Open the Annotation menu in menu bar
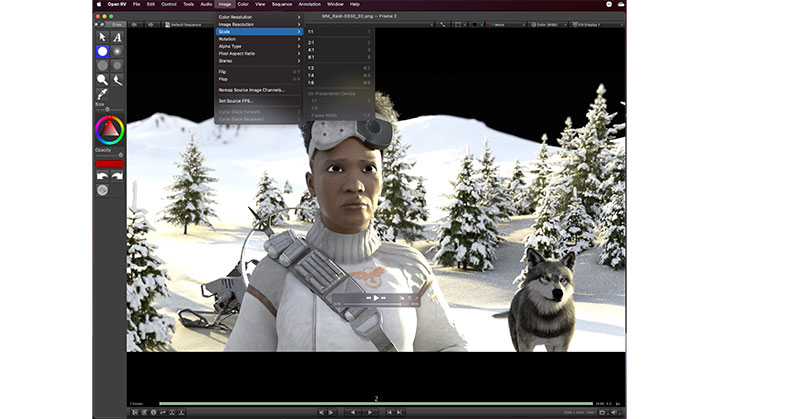 pos(310,4)
